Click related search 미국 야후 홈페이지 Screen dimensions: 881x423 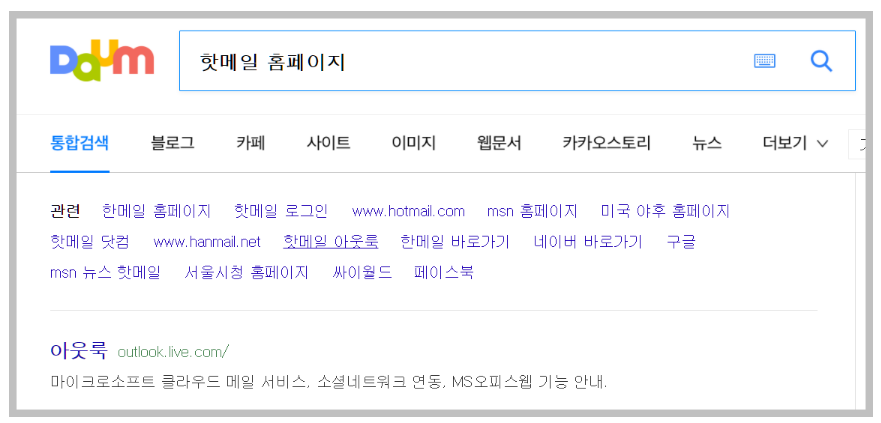pos(665,211)
